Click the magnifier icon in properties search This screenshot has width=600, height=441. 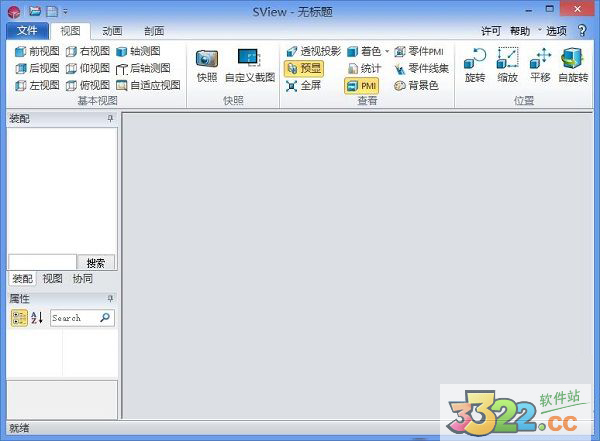pyautogui.click(x=105, y=318)
